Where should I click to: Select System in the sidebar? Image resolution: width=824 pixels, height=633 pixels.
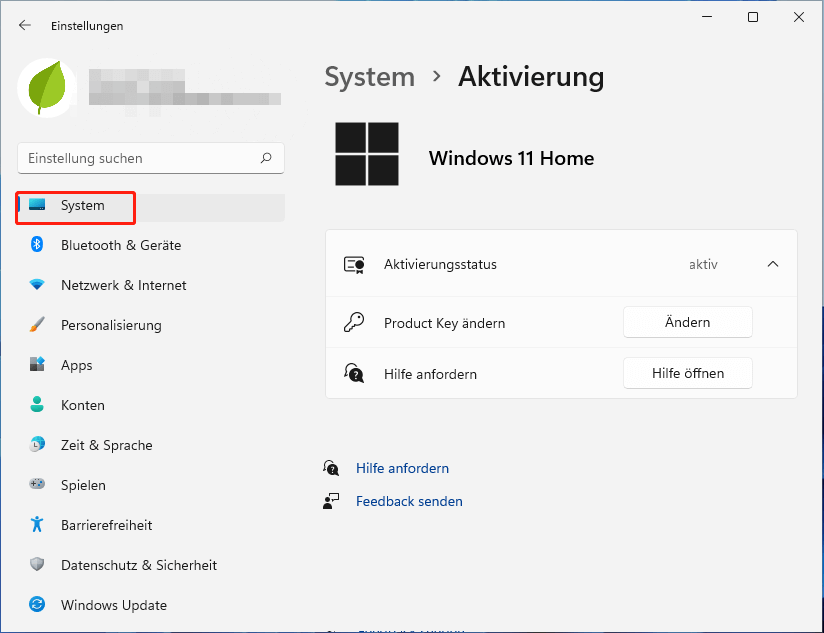pyautogui.click(x=82, y=206)
